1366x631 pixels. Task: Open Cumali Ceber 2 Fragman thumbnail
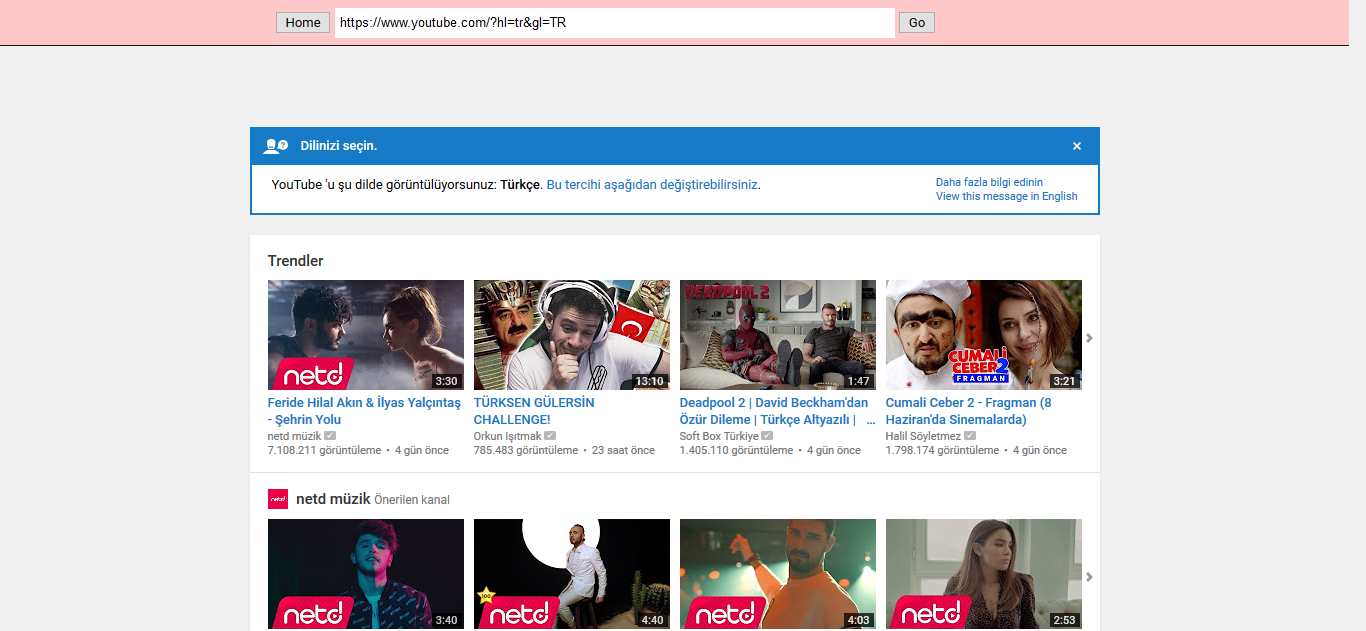click(x=984, y=335)
